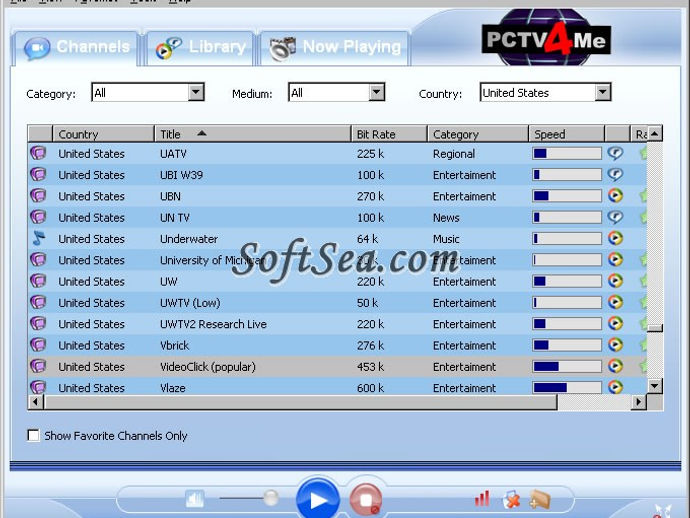Open the Now Playing tab
This screenshot has height=518, width=690.
click(x=335, y=48)
